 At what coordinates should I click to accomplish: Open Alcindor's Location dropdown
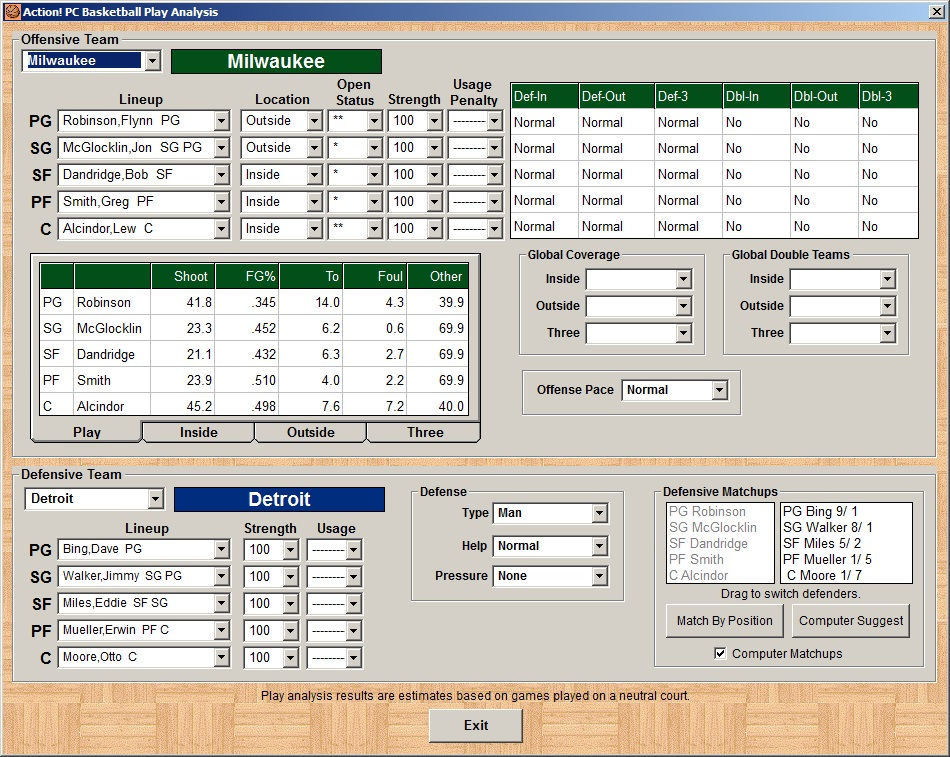[x=314, y=229]
